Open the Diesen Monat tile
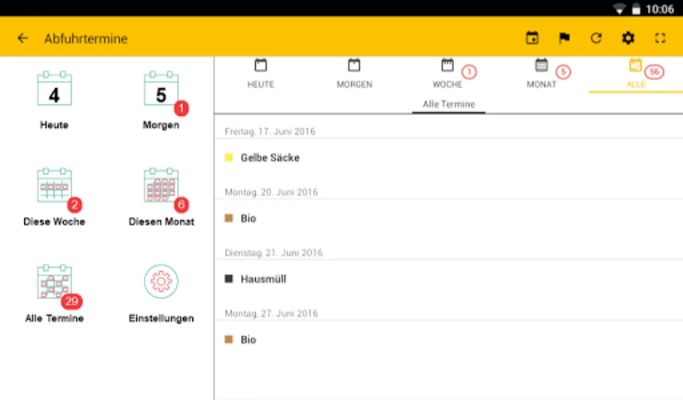 (x=161, y=197)
